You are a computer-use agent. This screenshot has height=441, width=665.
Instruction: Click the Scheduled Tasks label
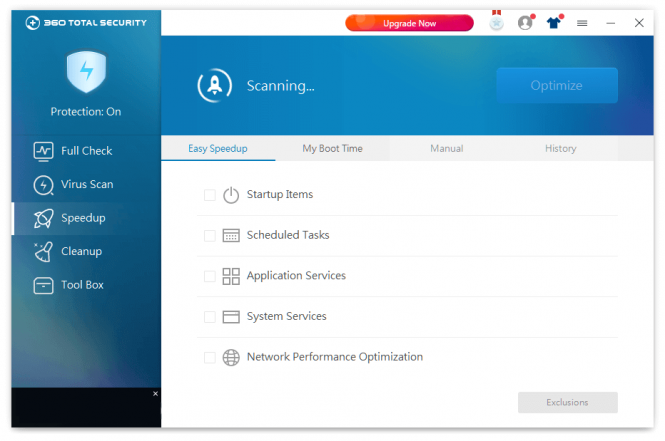coord(288,235)
